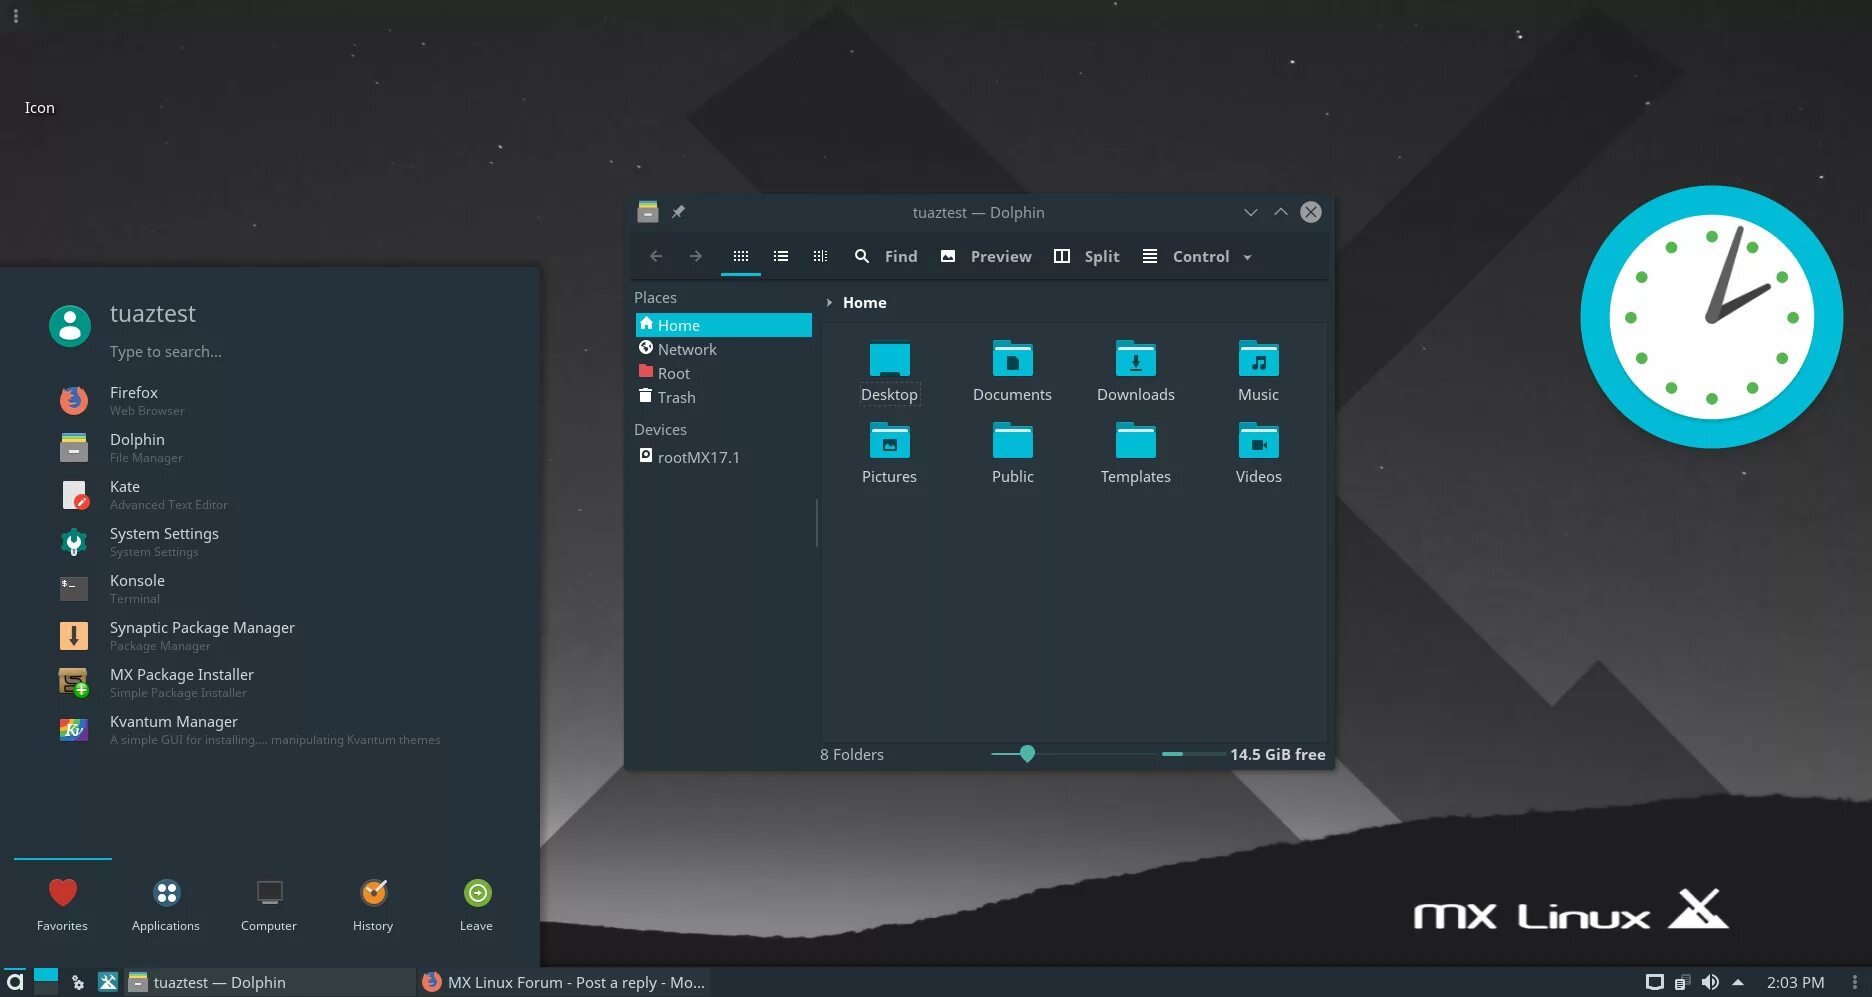
Task: Open Find in Dolphin toolbar
Action: pos(886,256)
